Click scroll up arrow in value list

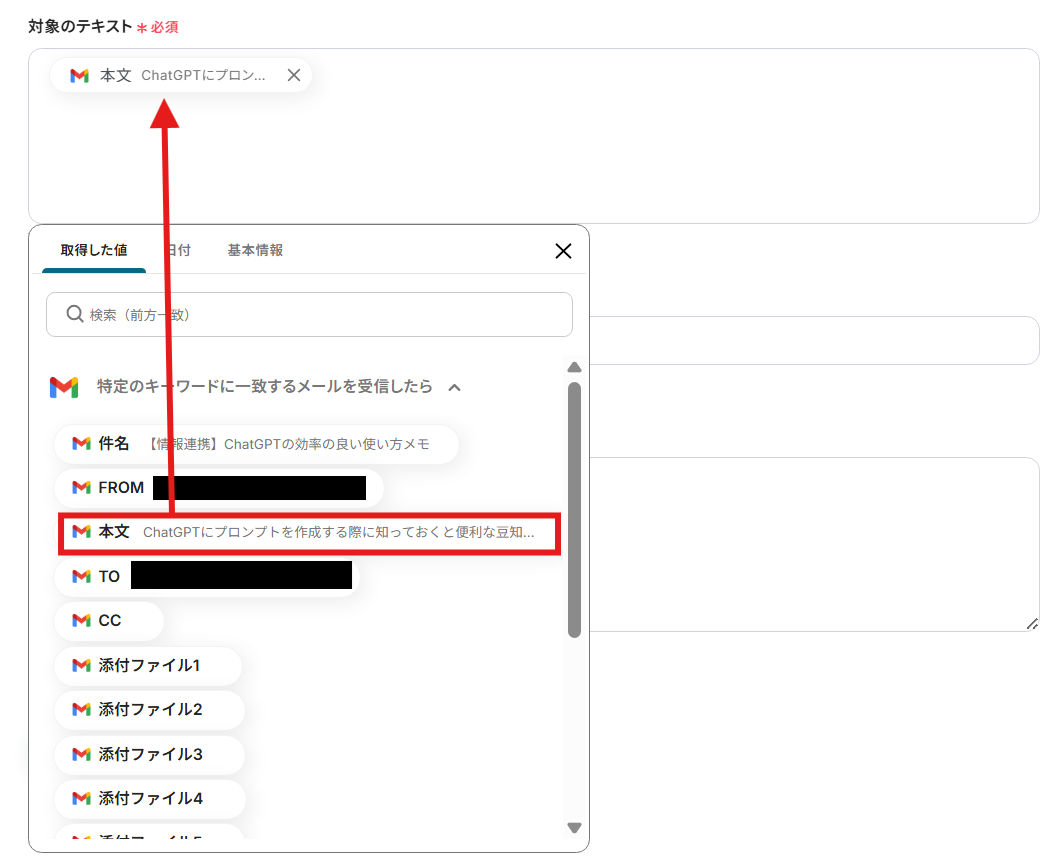574,368
